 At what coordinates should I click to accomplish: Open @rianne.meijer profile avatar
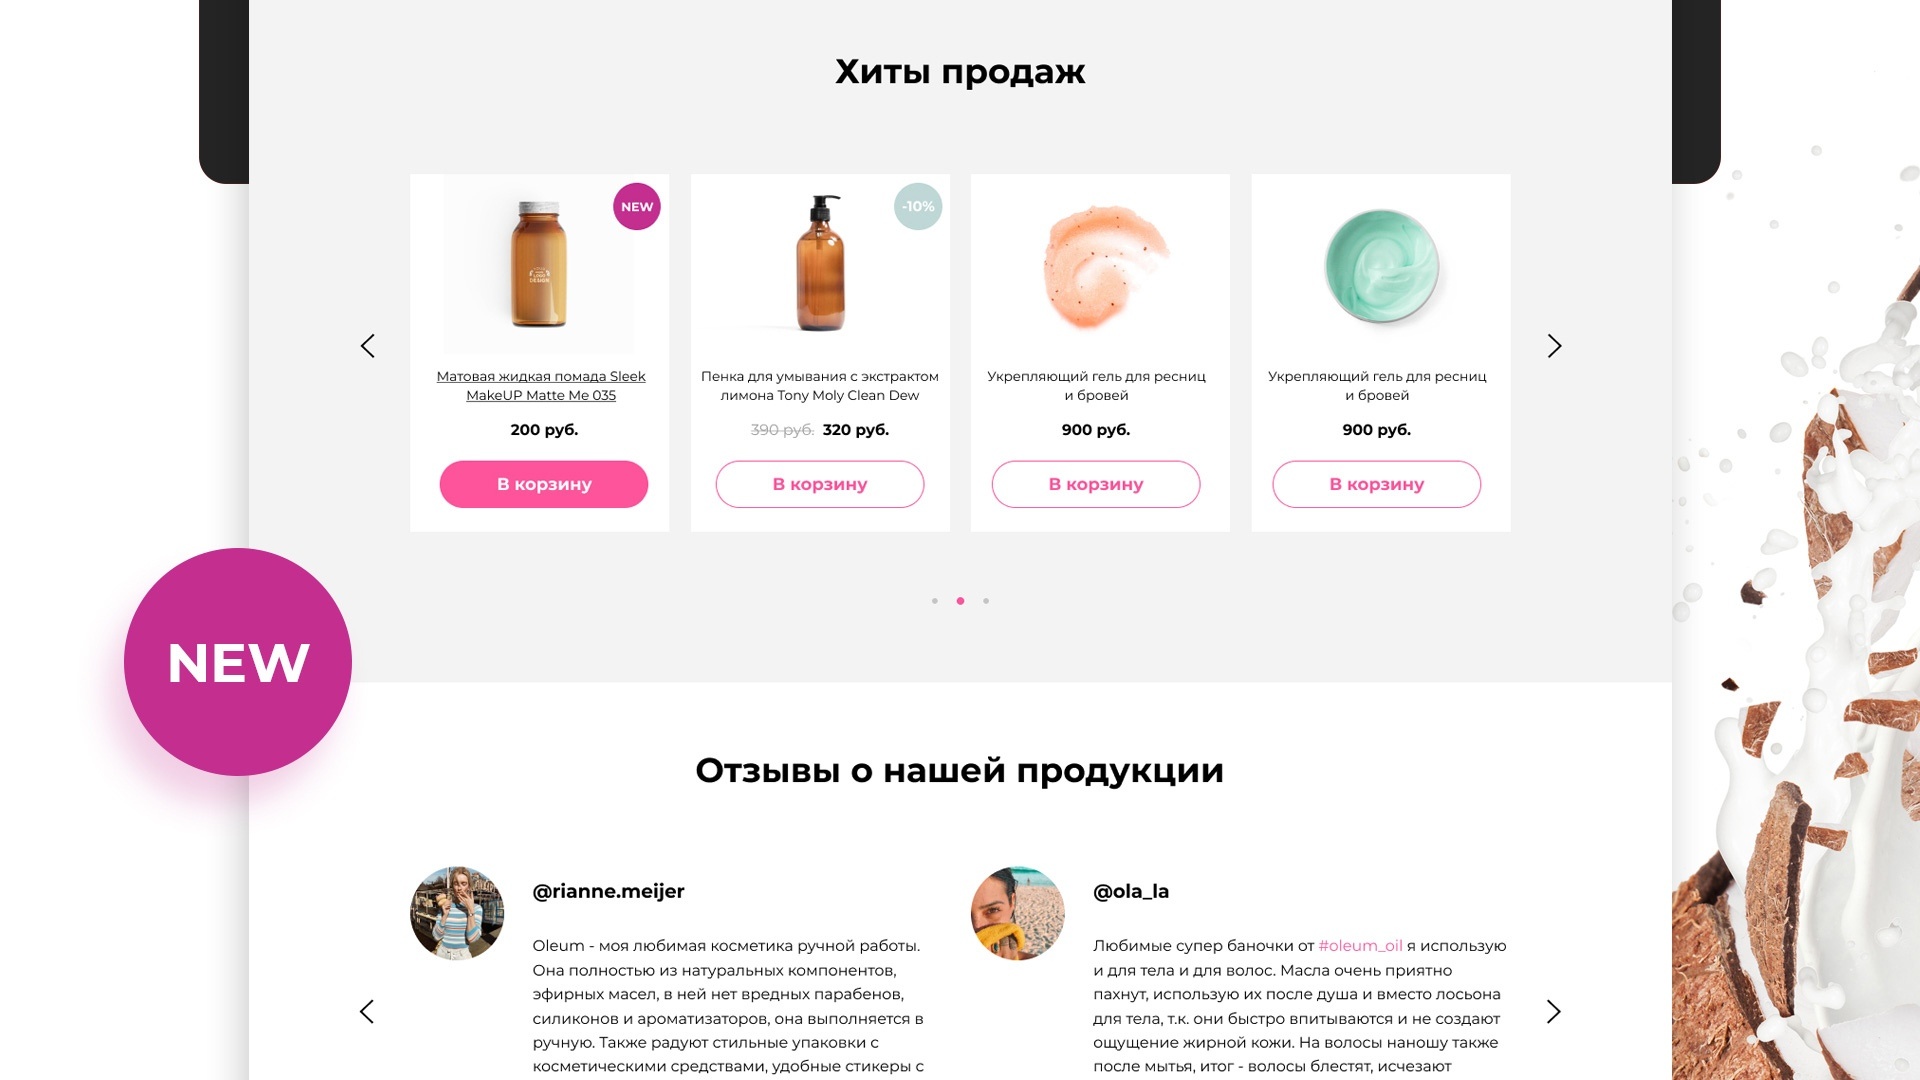457,914
